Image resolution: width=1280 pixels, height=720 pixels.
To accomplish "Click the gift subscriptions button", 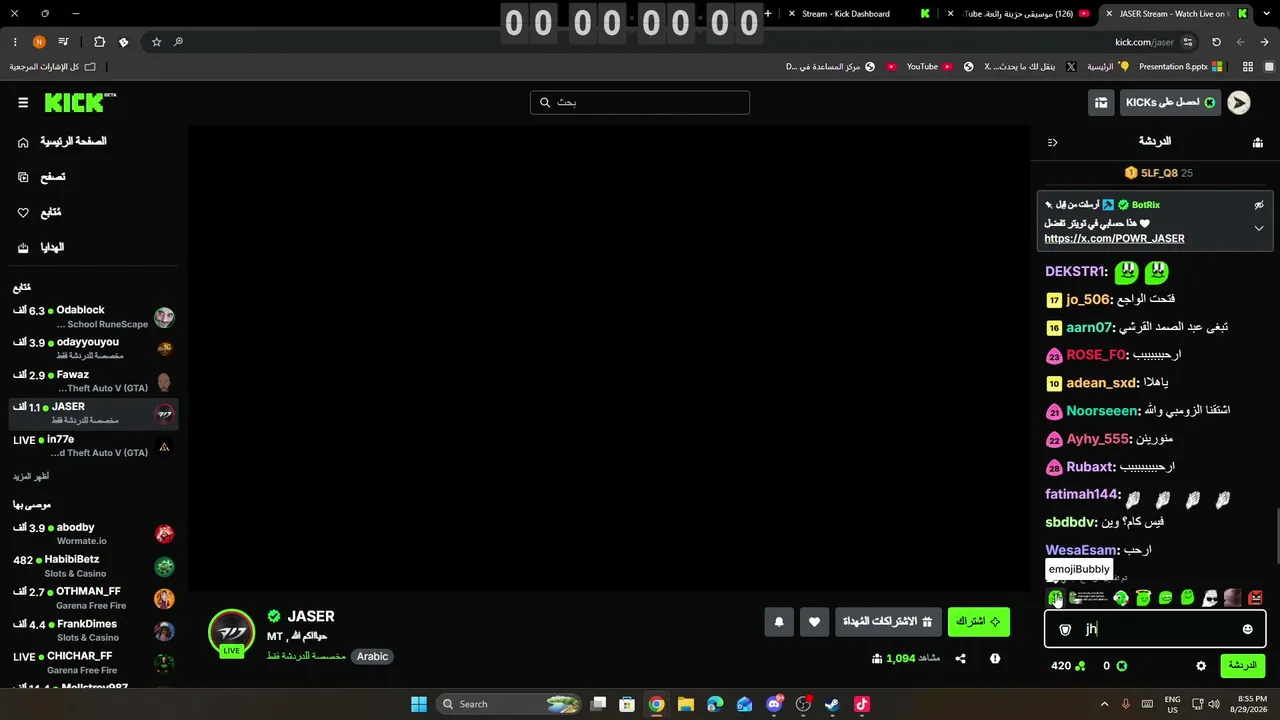I will (888, 622).
